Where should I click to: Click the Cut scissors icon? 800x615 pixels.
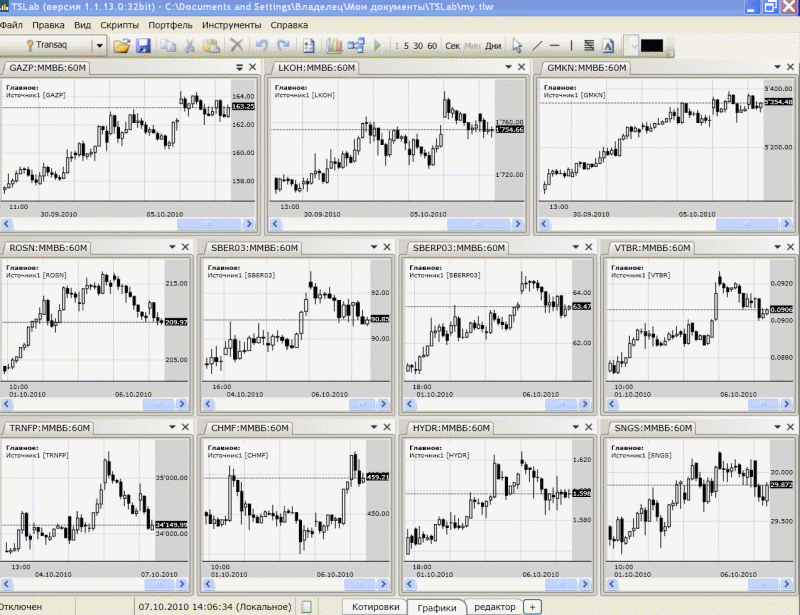189,46
